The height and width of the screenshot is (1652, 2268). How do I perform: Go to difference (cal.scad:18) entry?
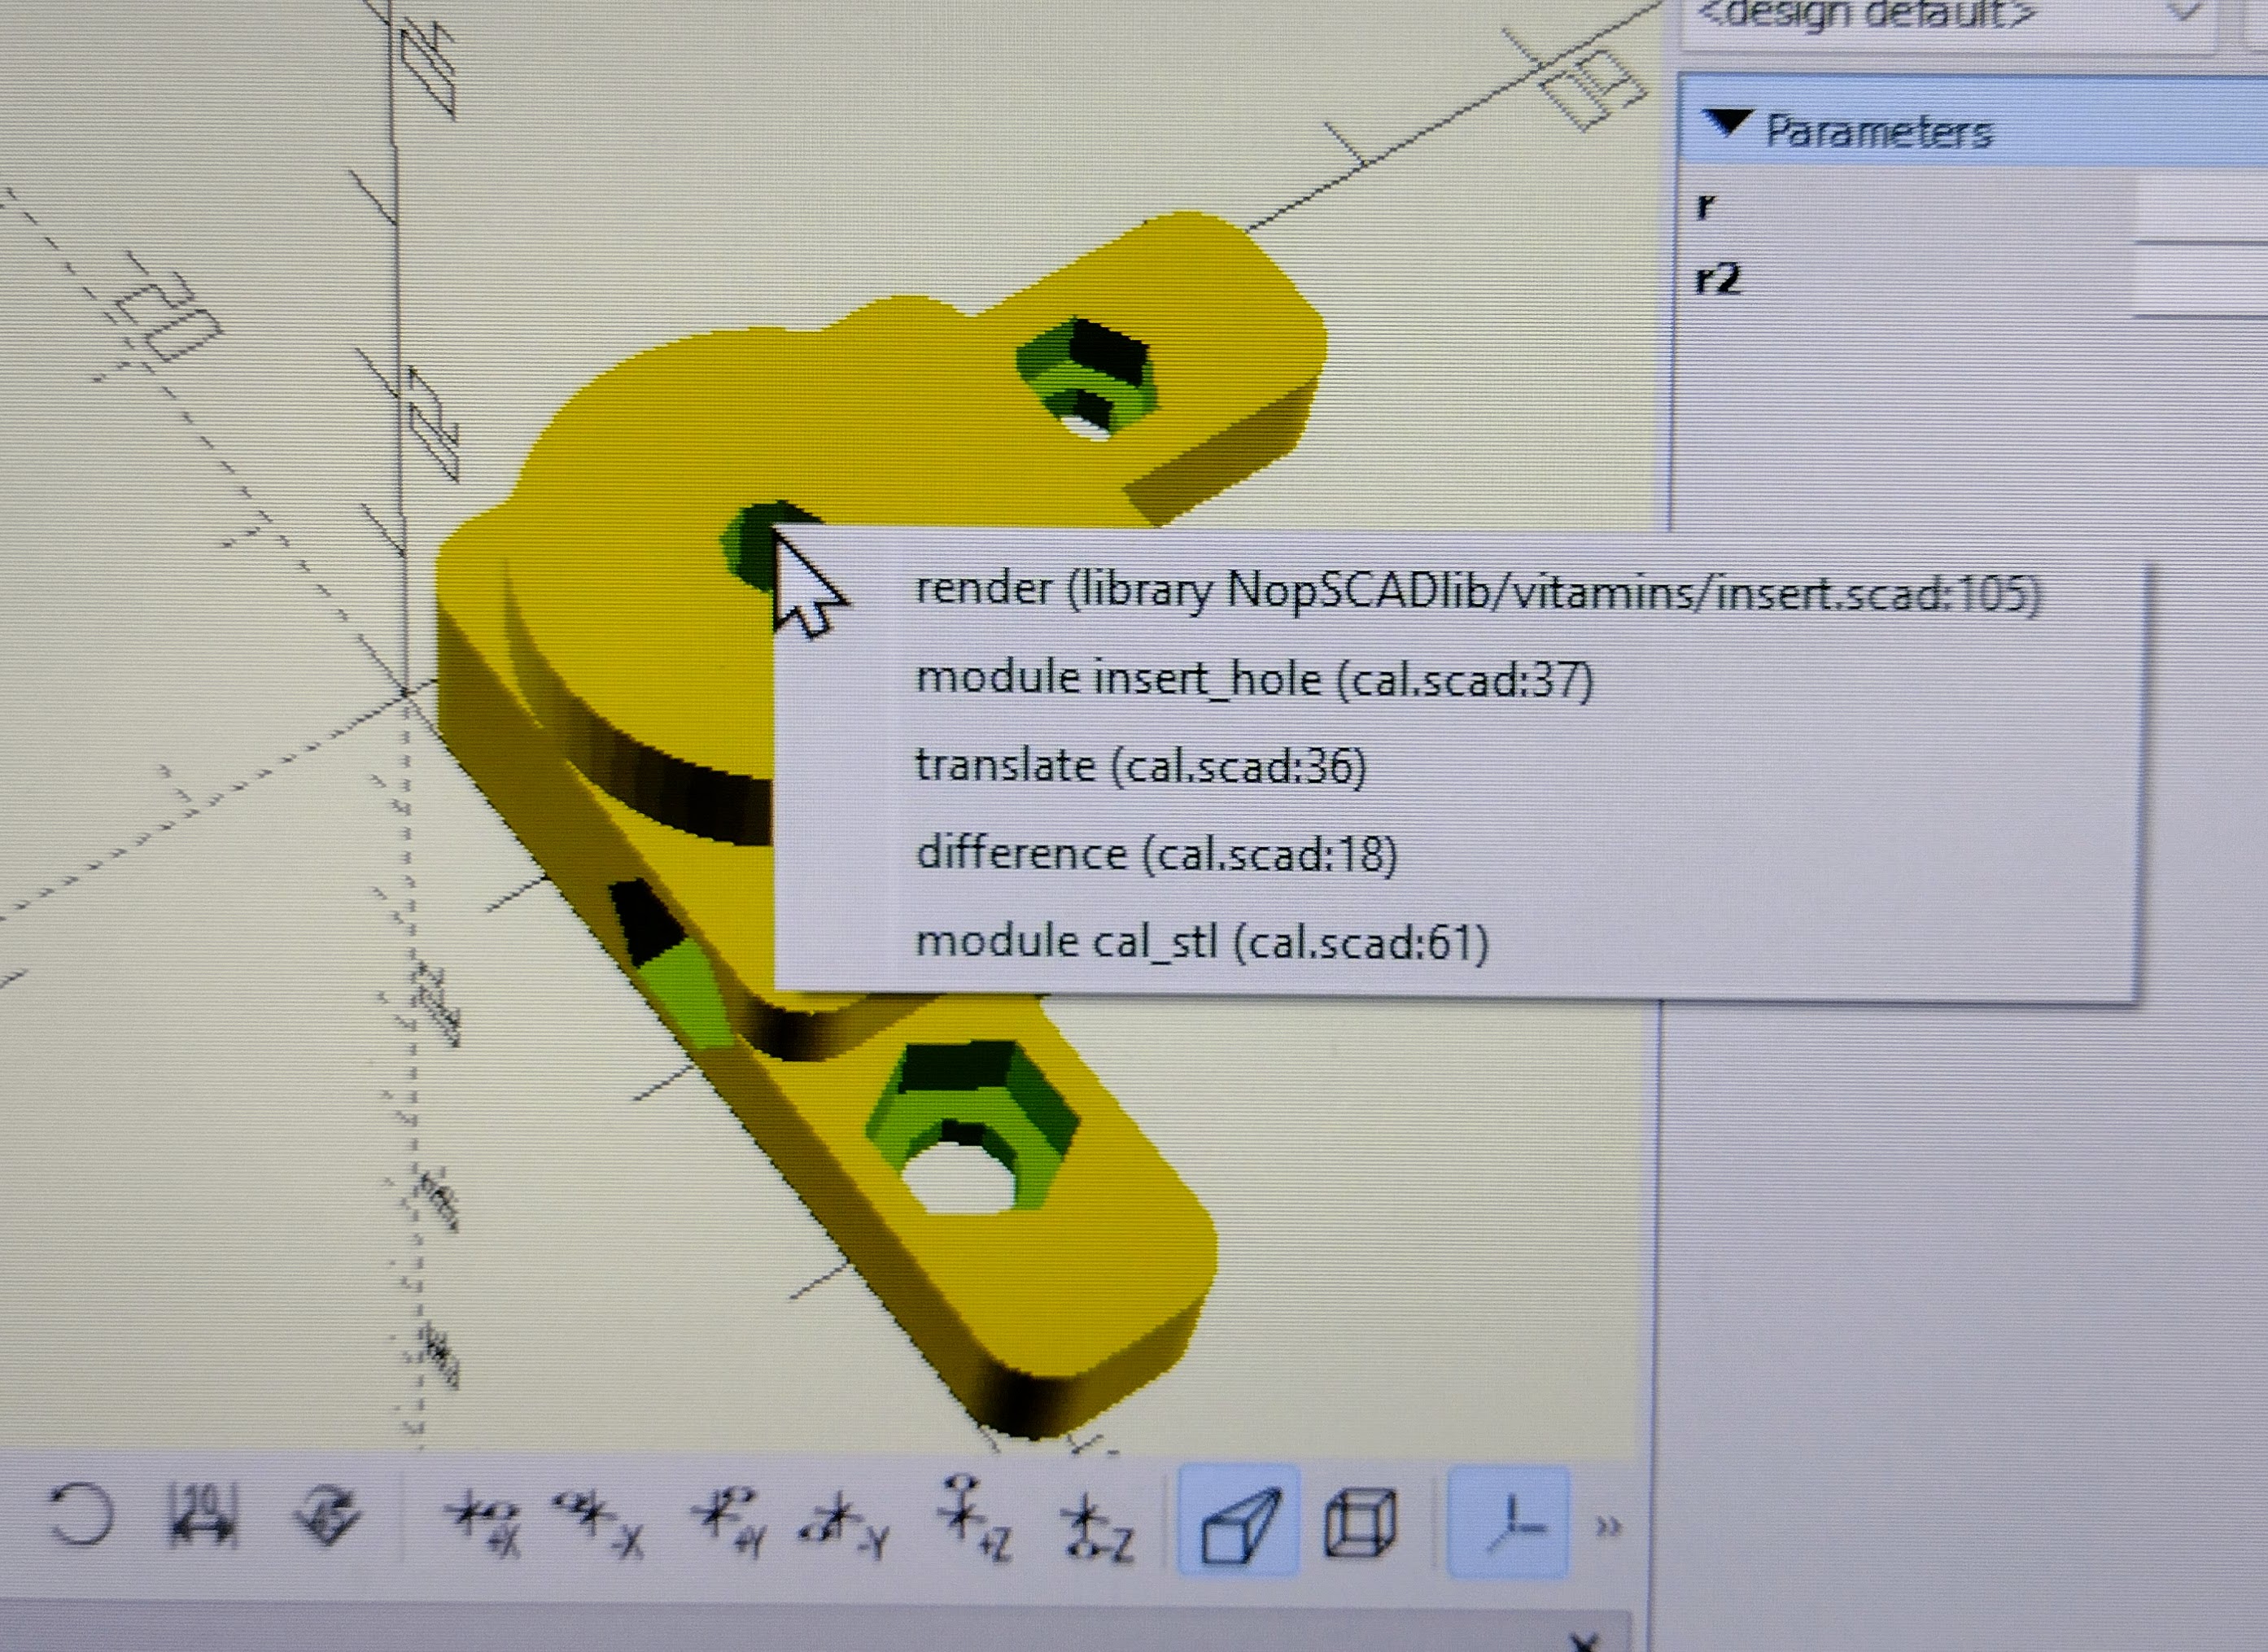pos(1156,854)
